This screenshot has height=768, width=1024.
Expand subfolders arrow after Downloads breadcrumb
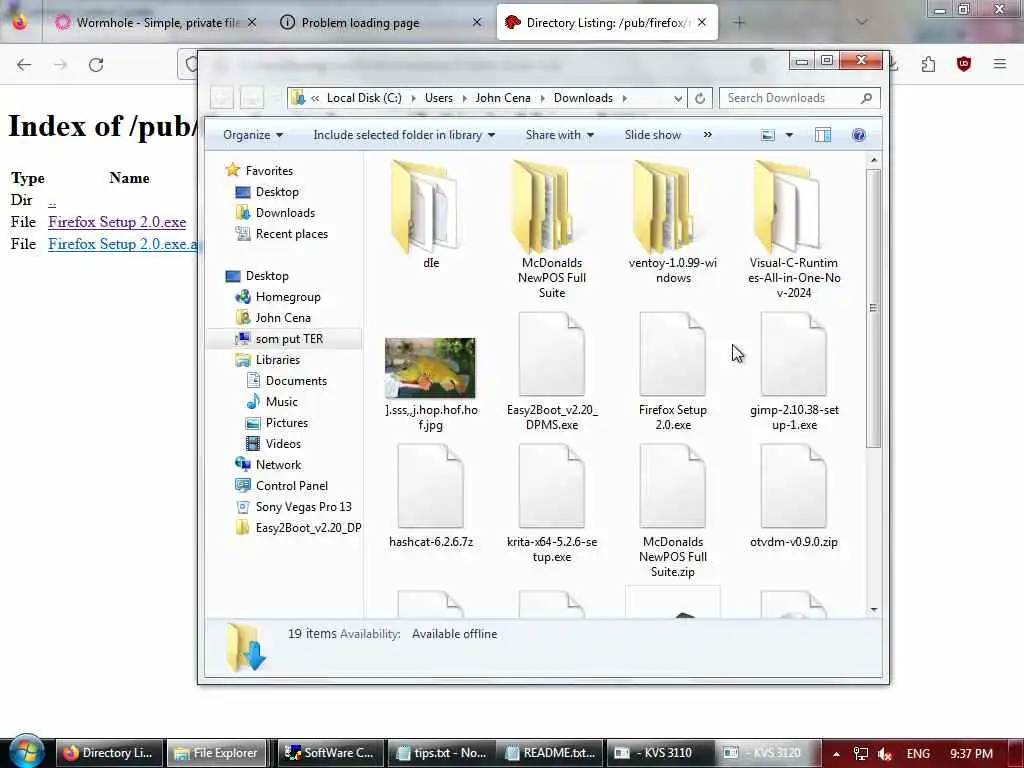[624, 99]
